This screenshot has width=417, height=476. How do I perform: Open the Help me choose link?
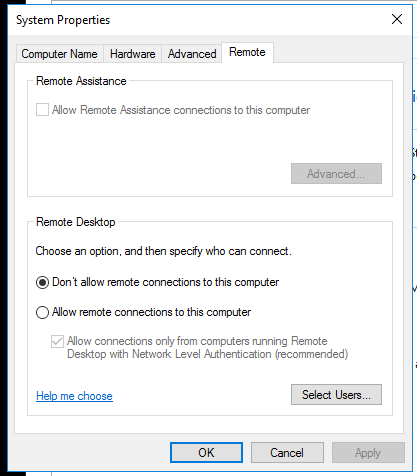pos(74,396)
